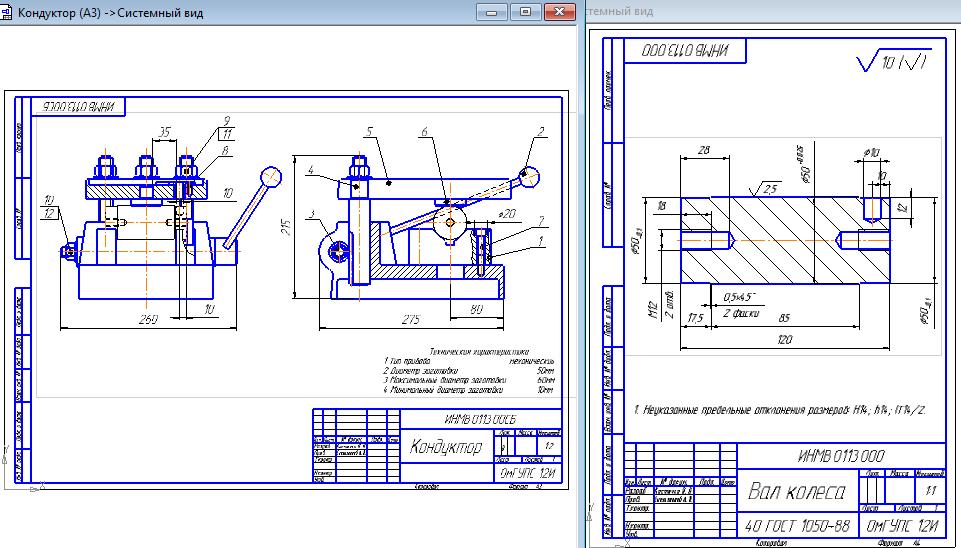Select position number 8 leader label
Screen dimensions: 961x548
(226, 150)
